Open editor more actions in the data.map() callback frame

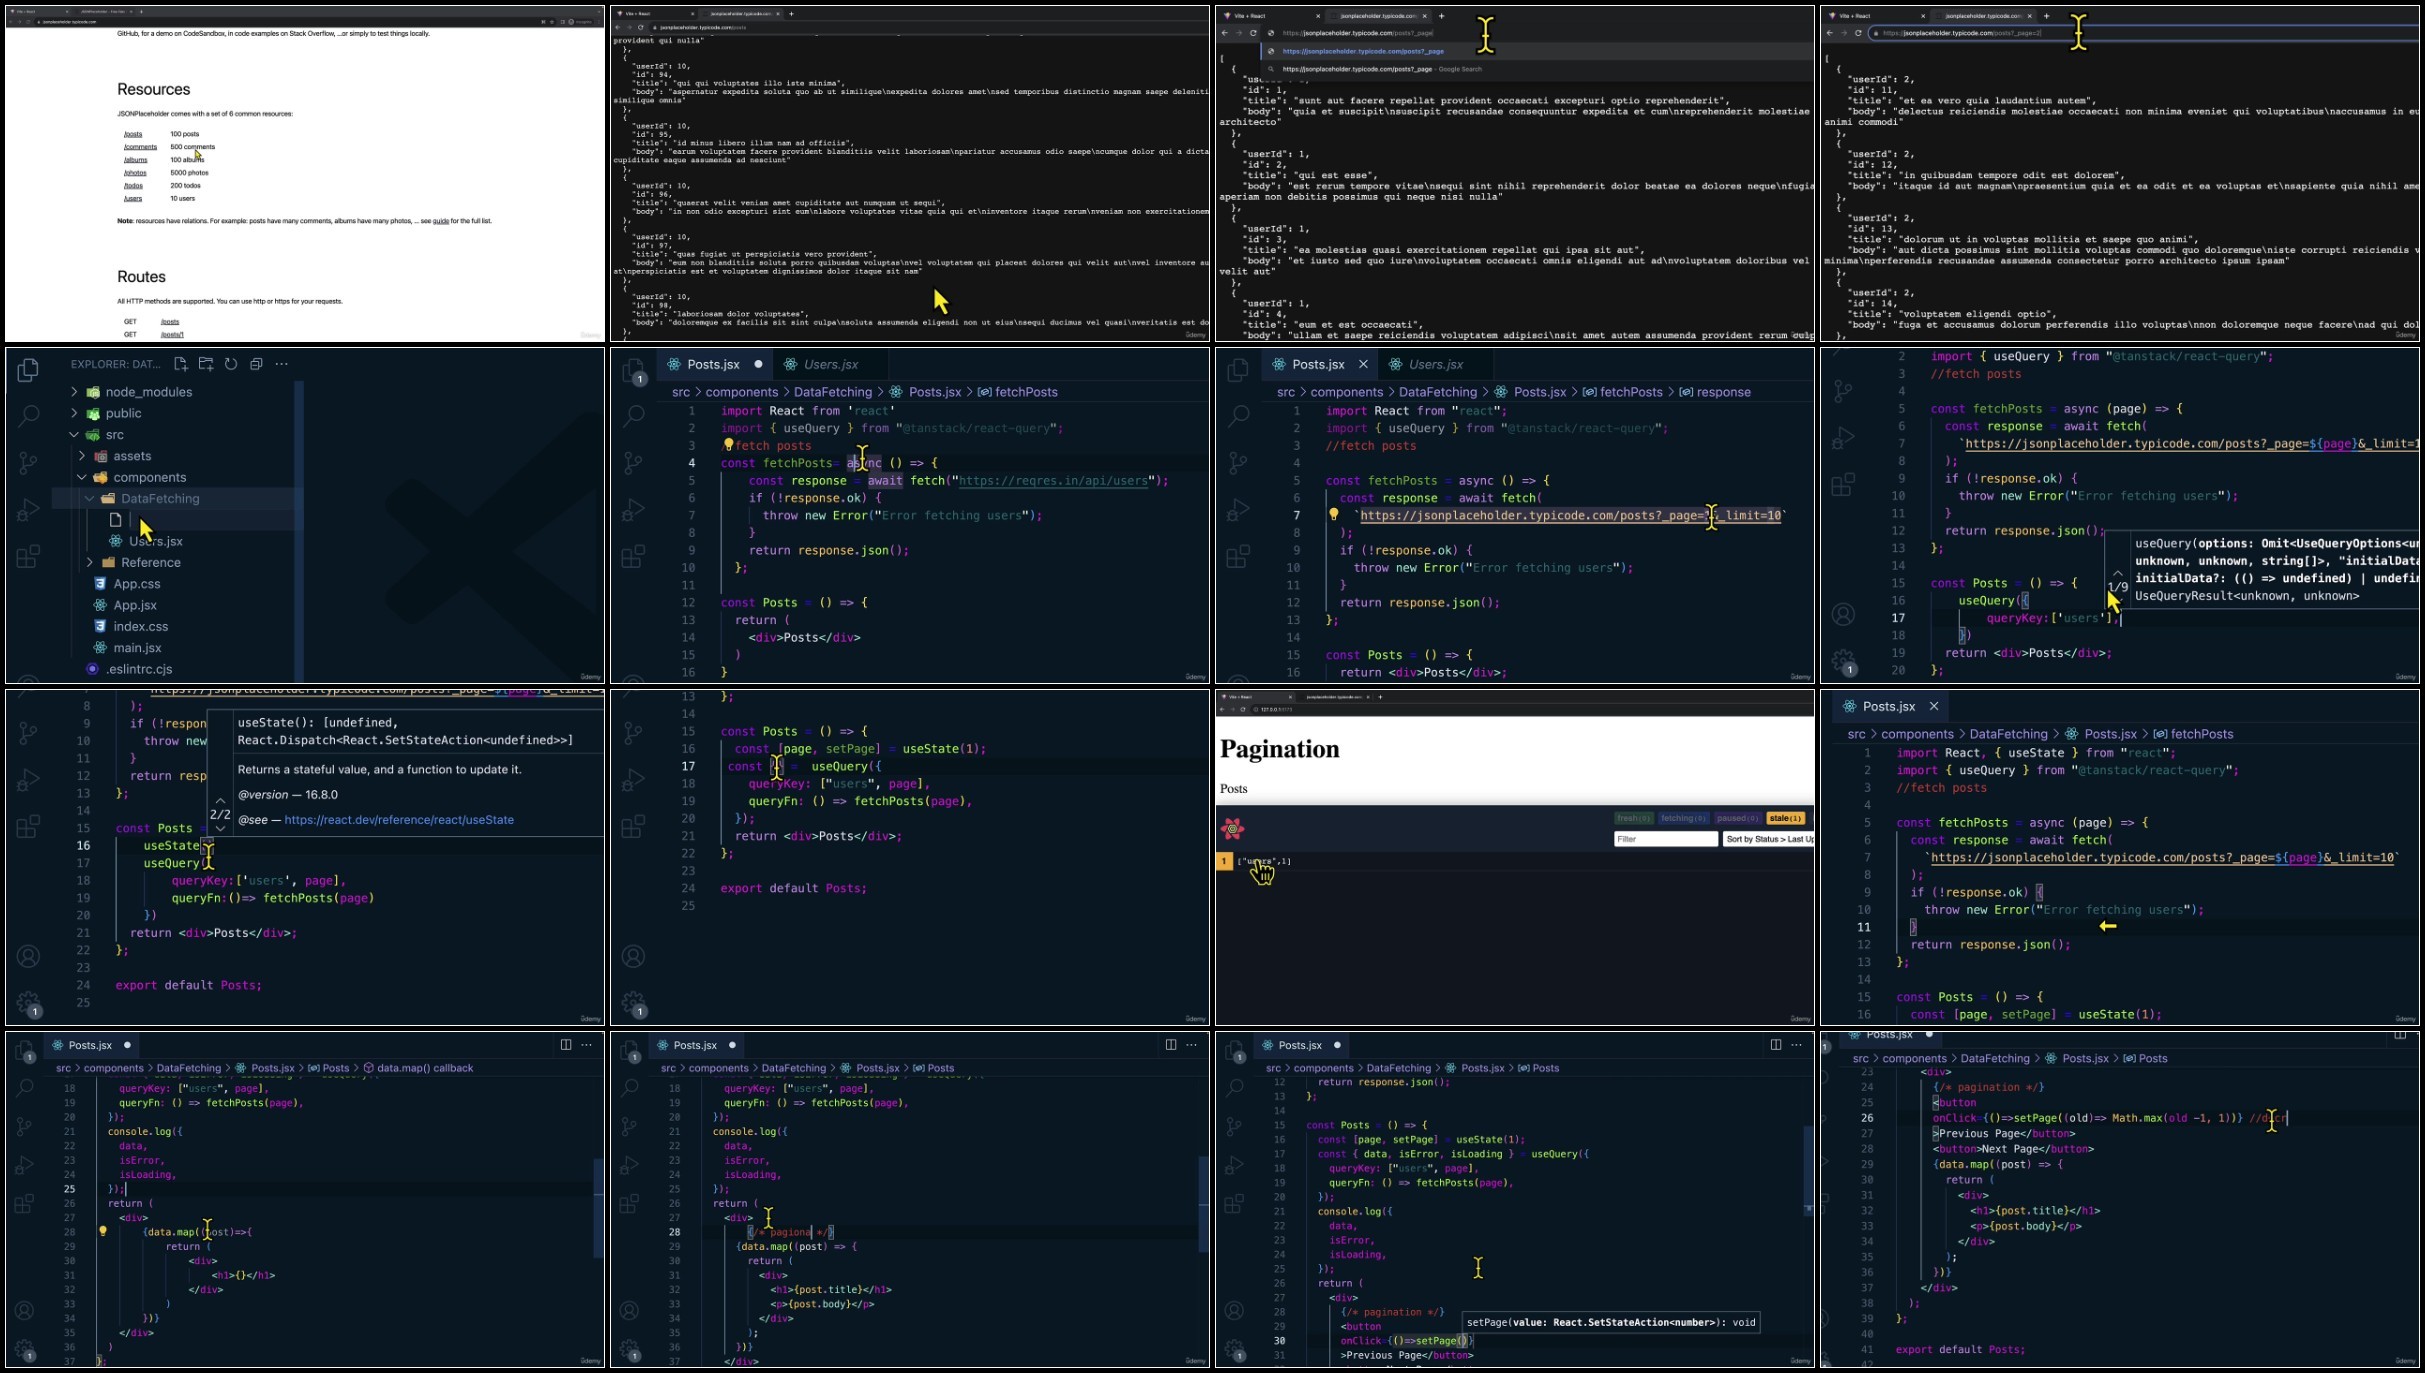point(587,1045)
